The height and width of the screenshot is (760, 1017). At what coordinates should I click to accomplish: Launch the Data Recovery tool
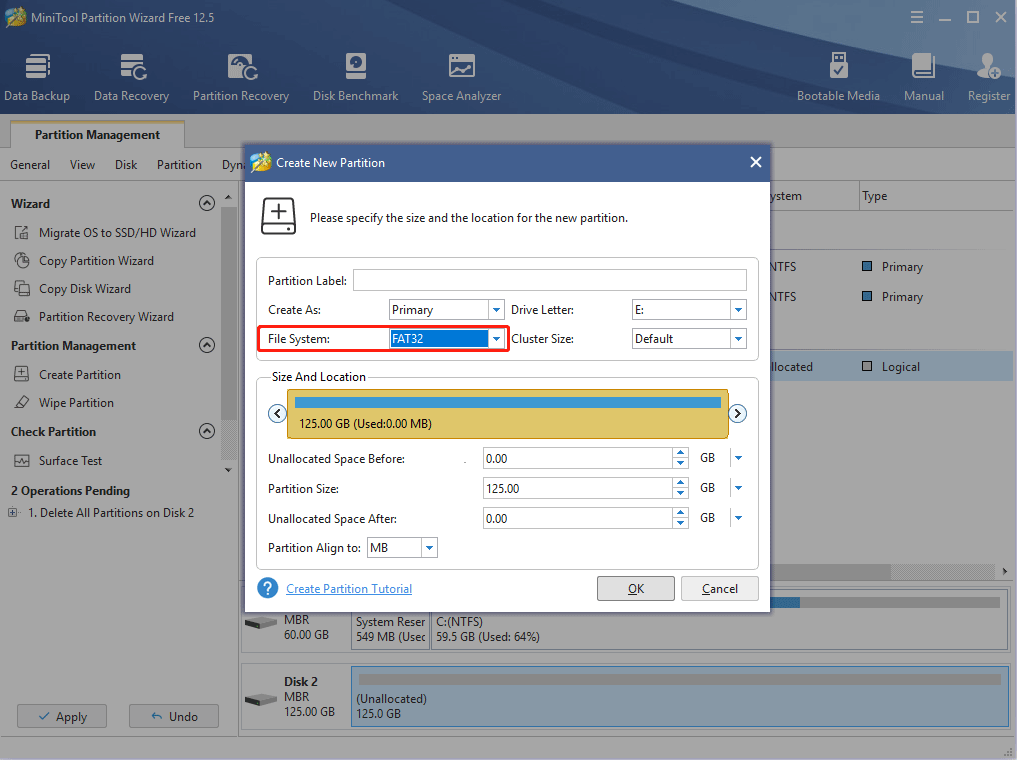[132, 77]
